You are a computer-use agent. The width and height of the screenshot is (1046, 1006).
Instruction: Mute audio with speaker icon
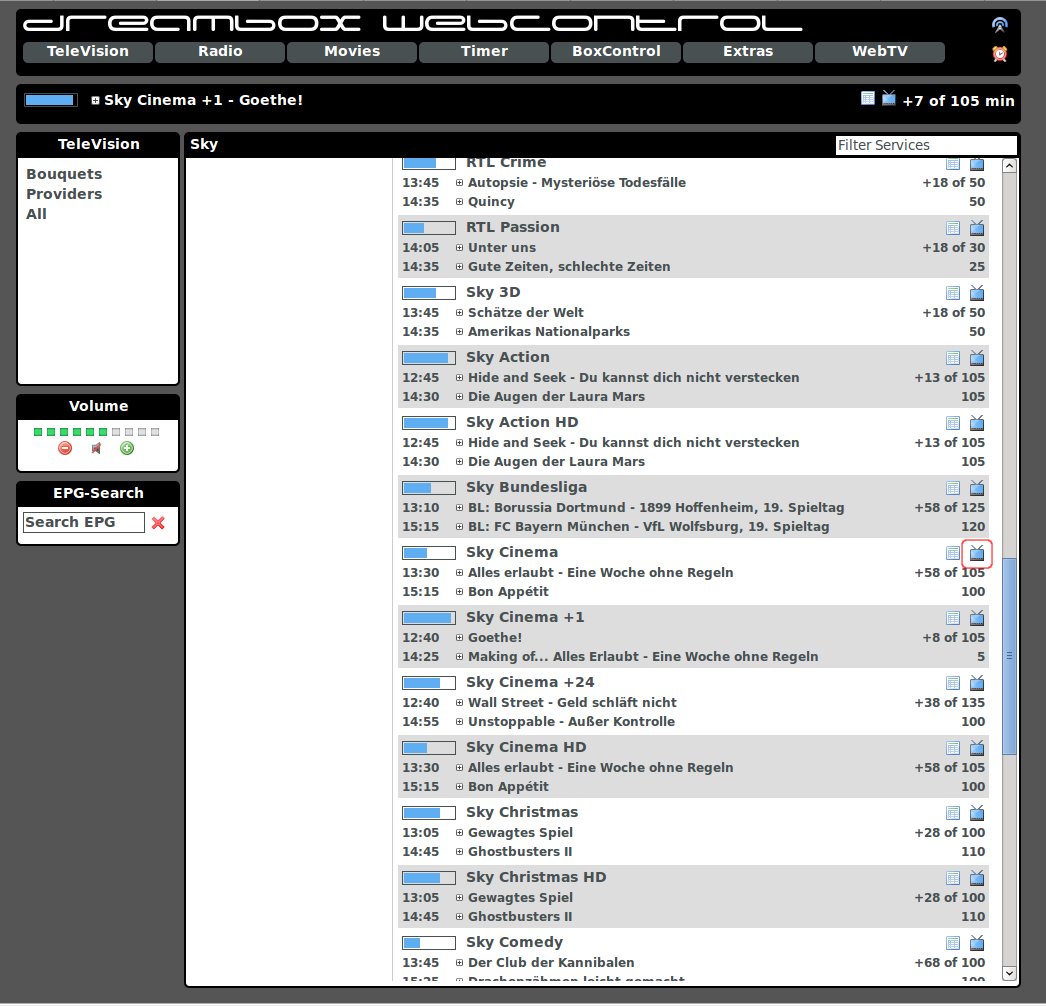[x=96, y=448]
